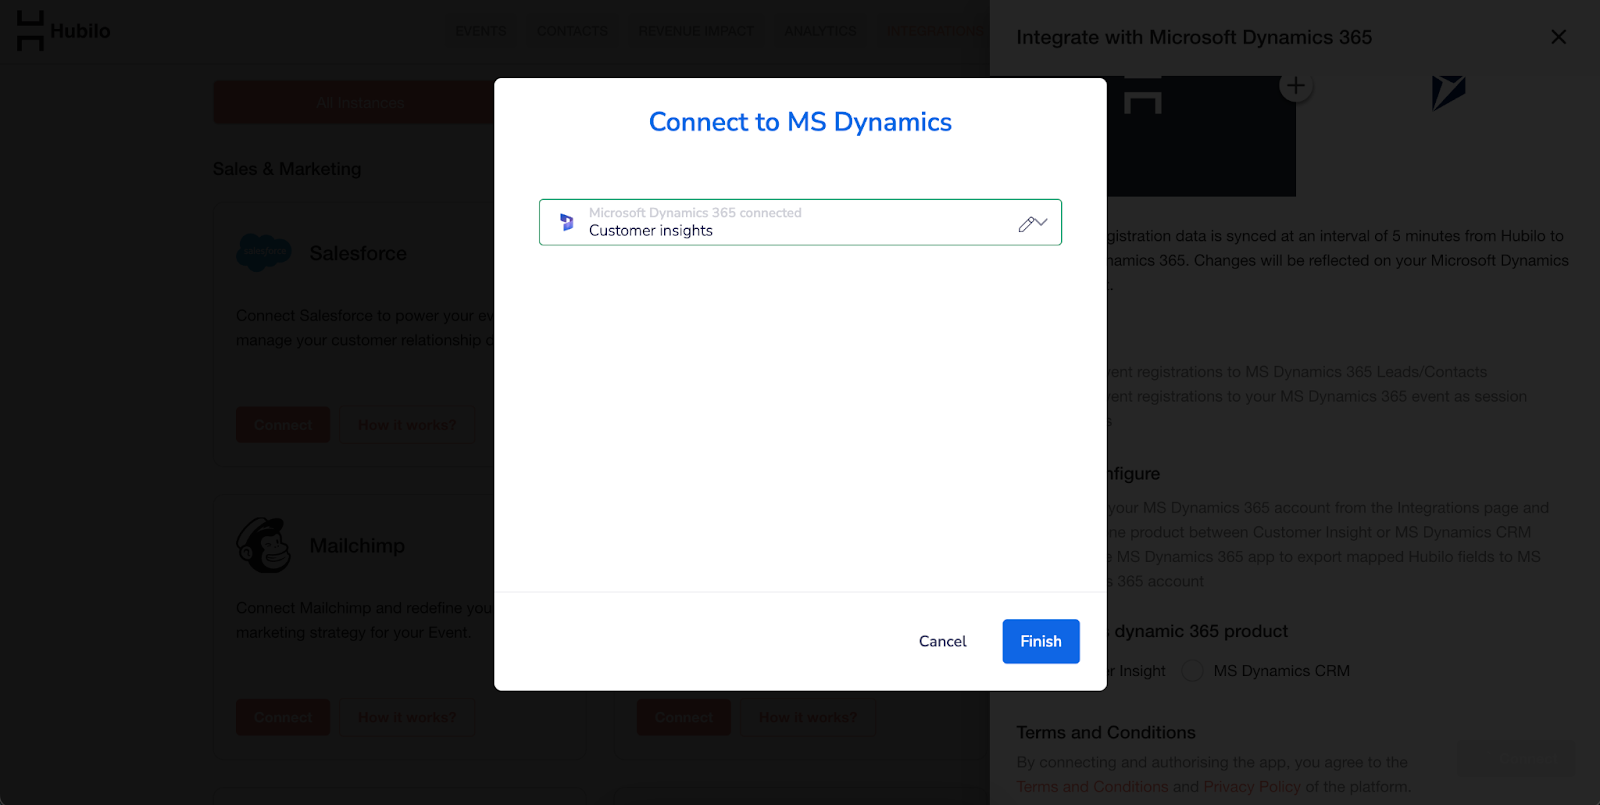The width and height of the screenshot is (1600, 805).
Task: Click the Hubilo logo in the header
Action: click(x=64, y=31)
